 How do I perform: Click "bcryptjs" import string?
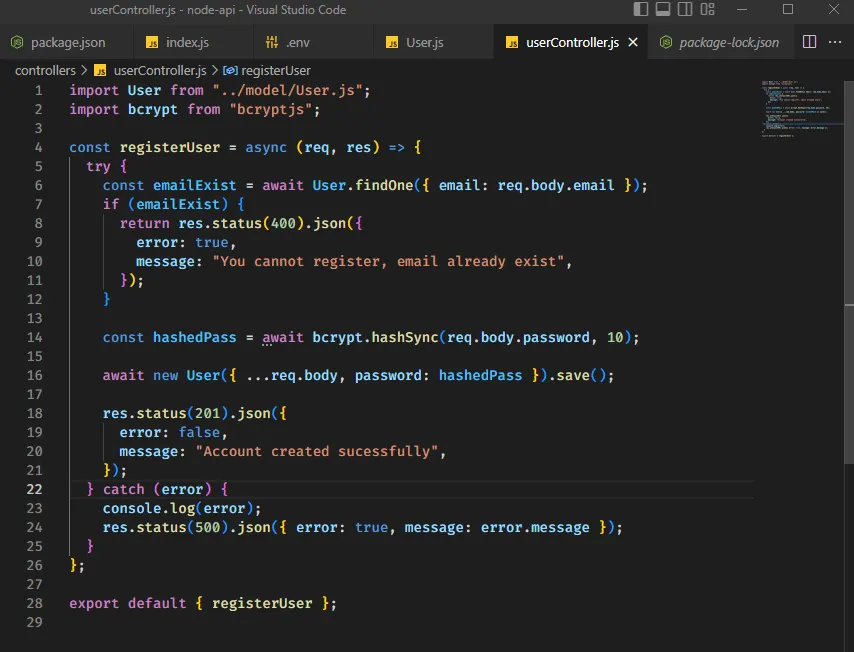pos(271,109)
